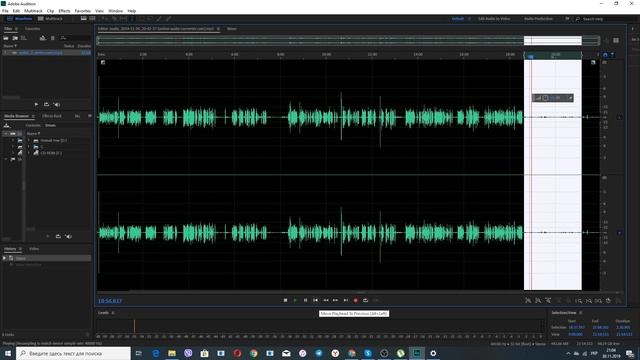This screenshot has width=640, height=360.
Task: Open the File menu
Action: pos(5,11)
